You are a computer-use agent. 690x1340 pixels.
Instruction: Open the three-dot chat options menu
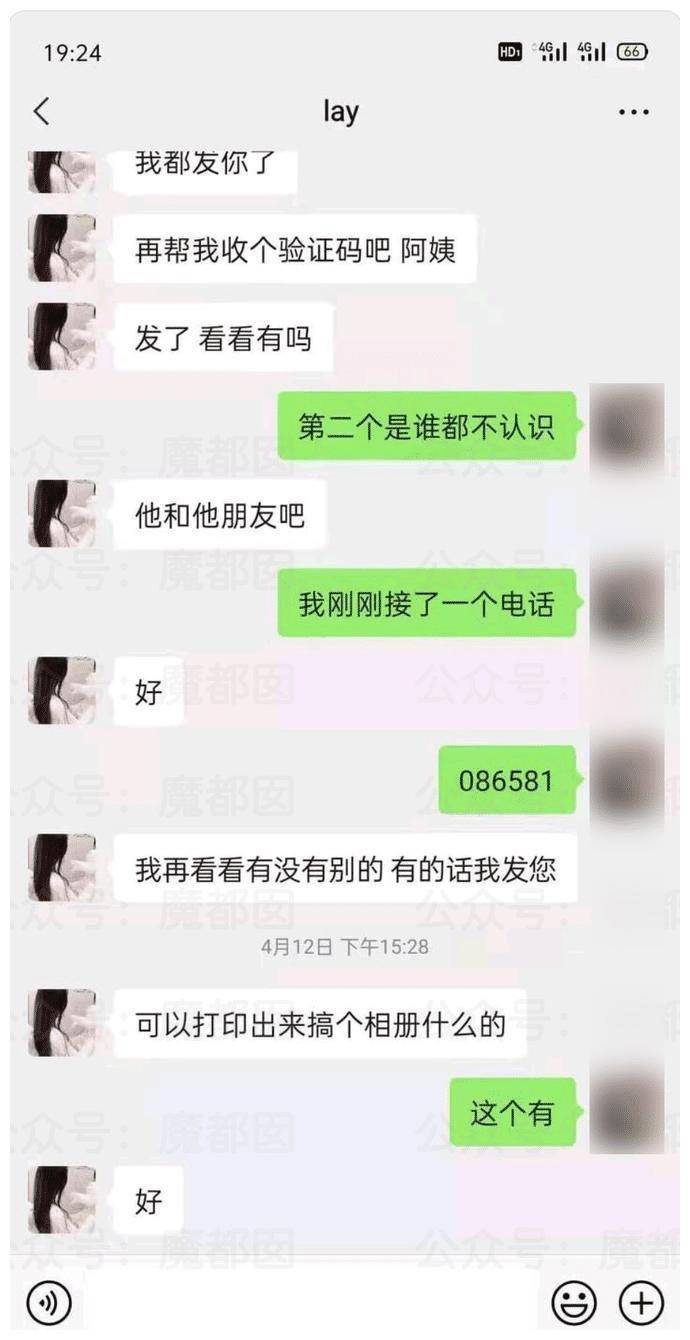pyautogui.click(x=634, y=112)
